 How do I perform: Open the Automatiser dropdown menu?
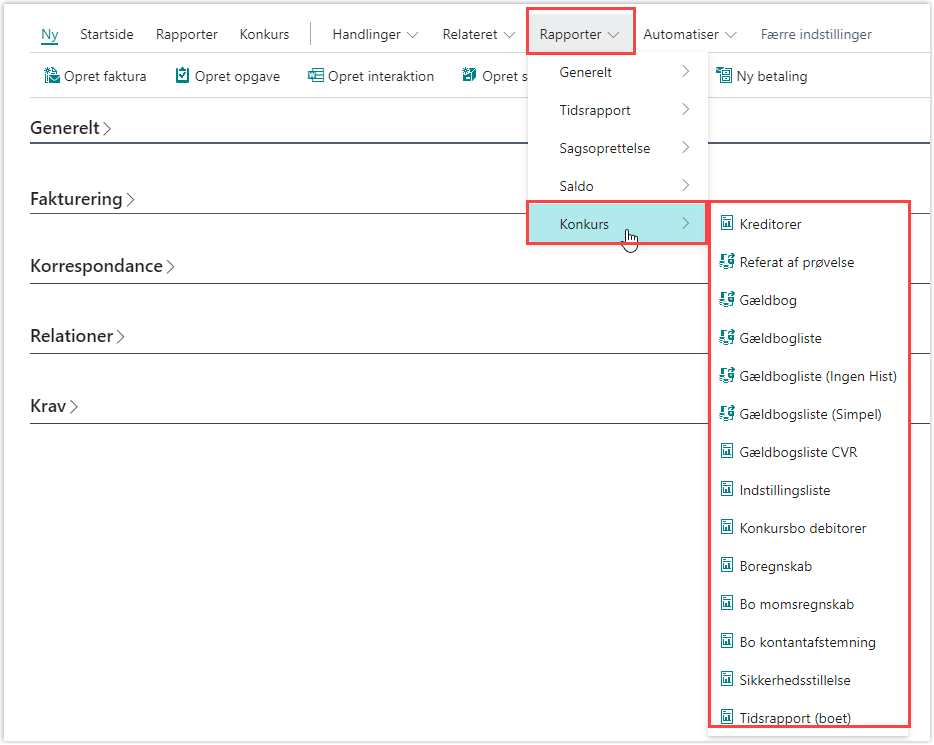(x=690, y=34)
